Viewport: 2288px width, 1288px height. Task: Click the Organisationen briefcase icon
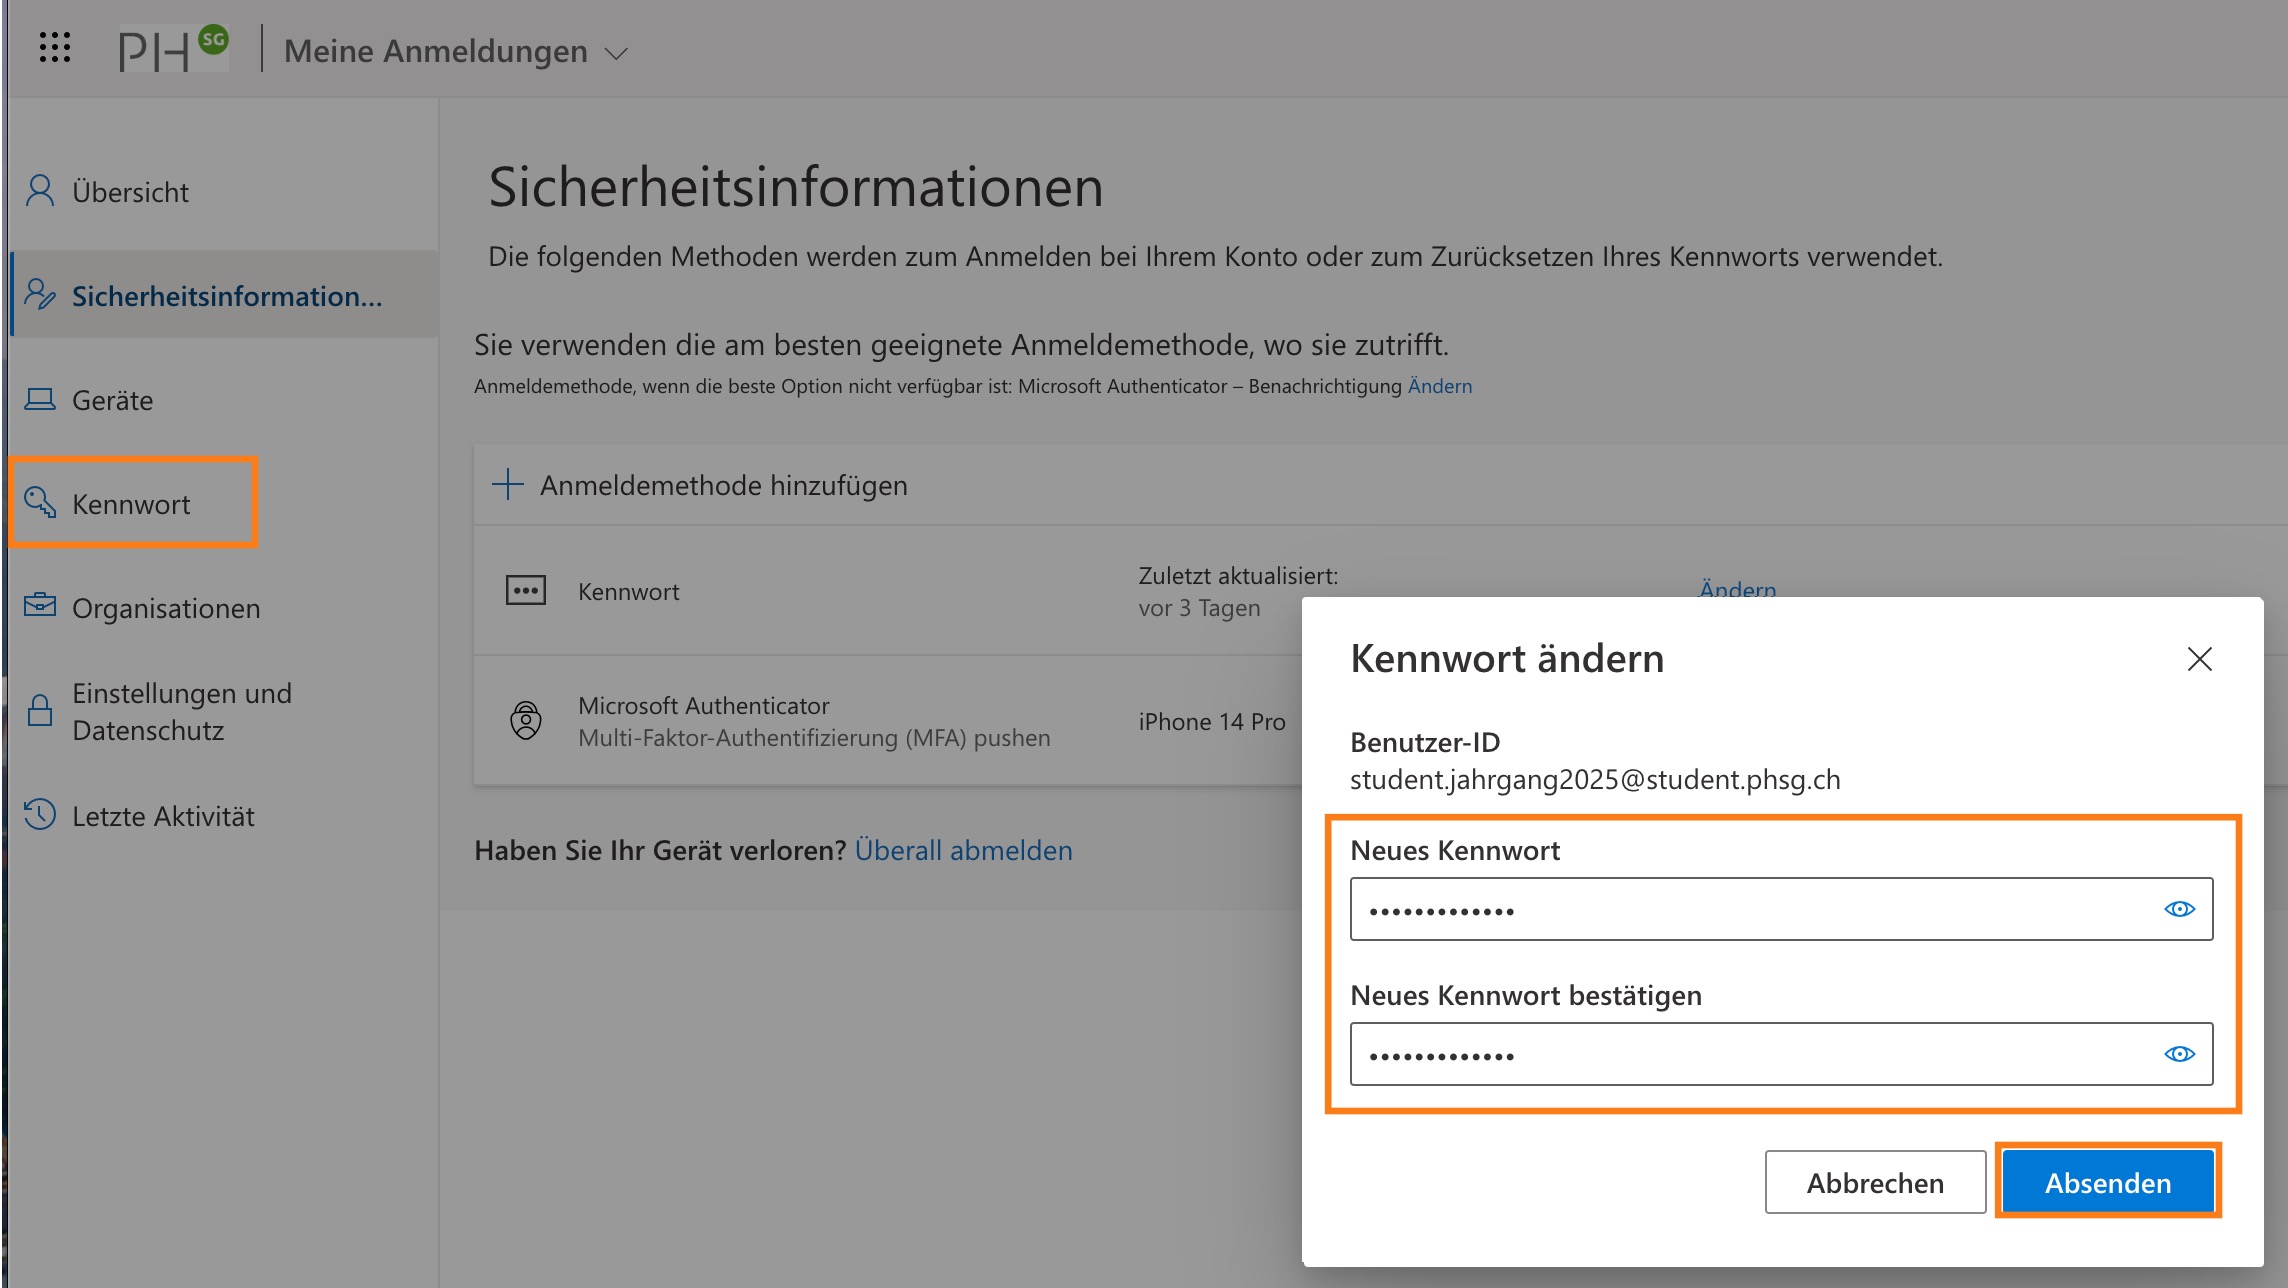click(40, 605)
